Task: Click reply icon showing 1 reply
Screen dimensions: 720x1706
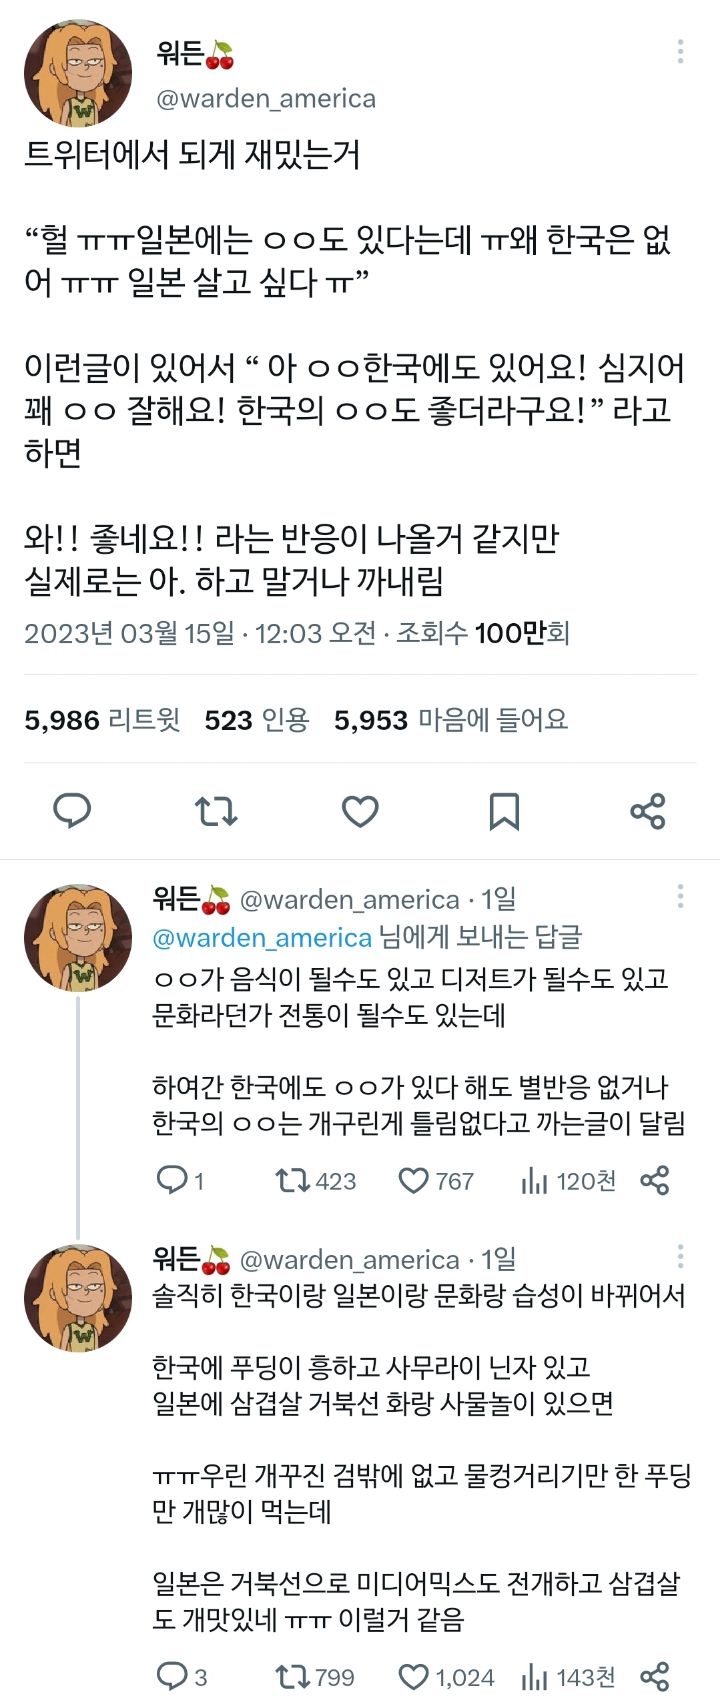Action: click(173, 1181)
